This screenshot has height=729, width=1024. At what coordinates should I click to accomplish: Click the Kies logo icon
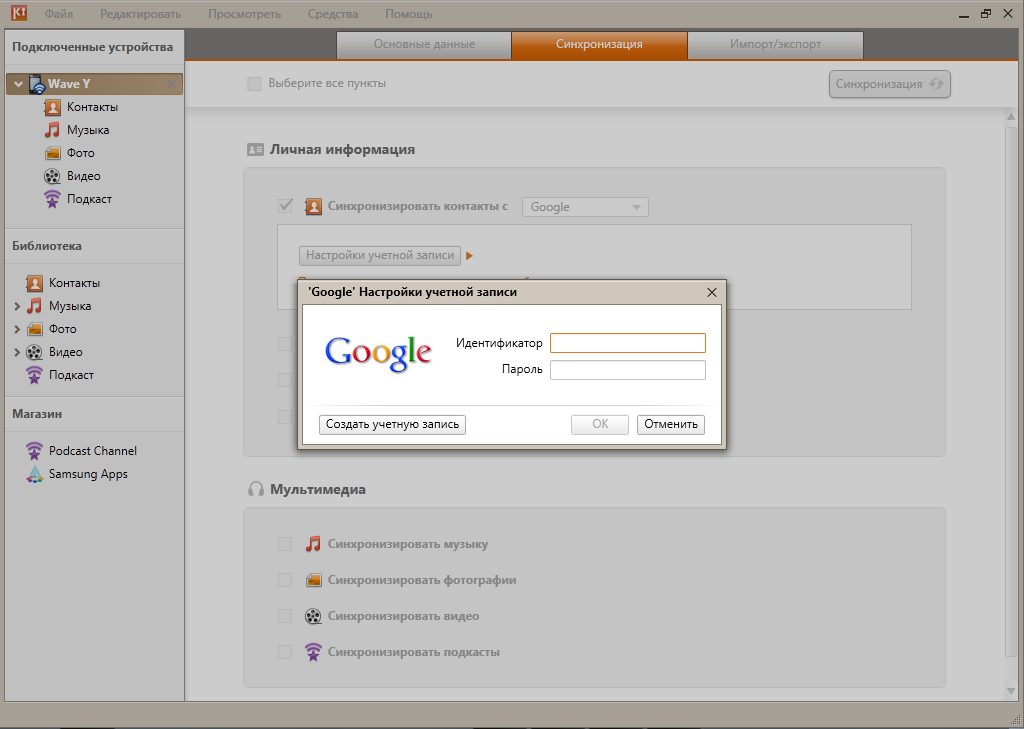click(19, 12)
